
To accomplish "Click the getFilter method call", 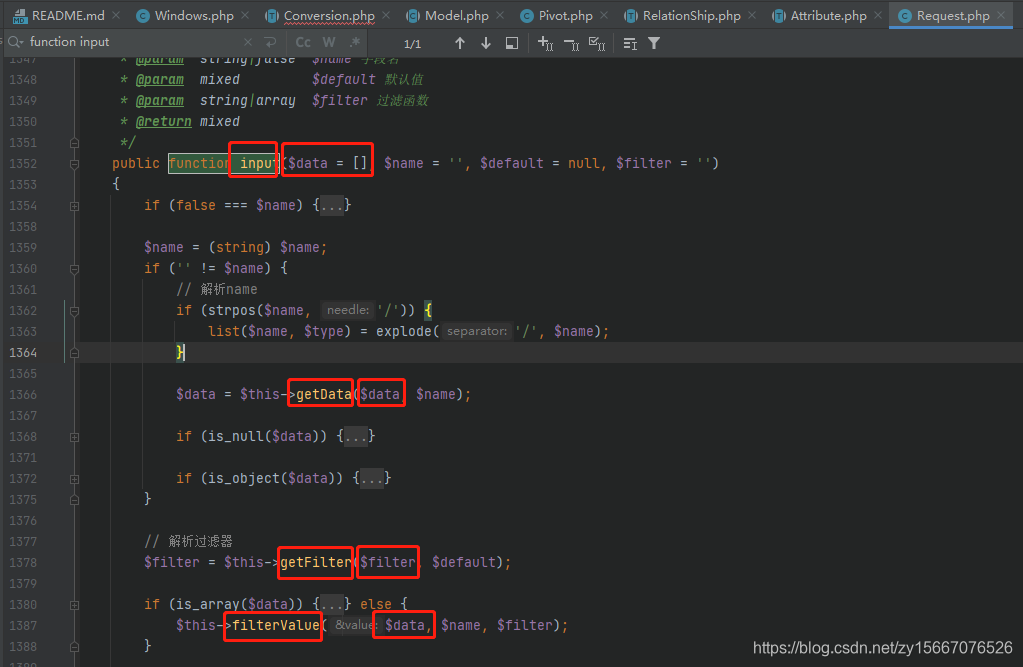I will pyautogui.click(x=316, y=562).
